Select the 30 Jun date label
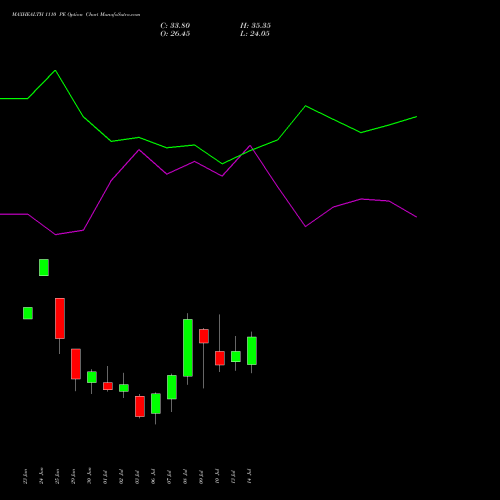Screen dimensions: 500x500 (x=89, y=476)
